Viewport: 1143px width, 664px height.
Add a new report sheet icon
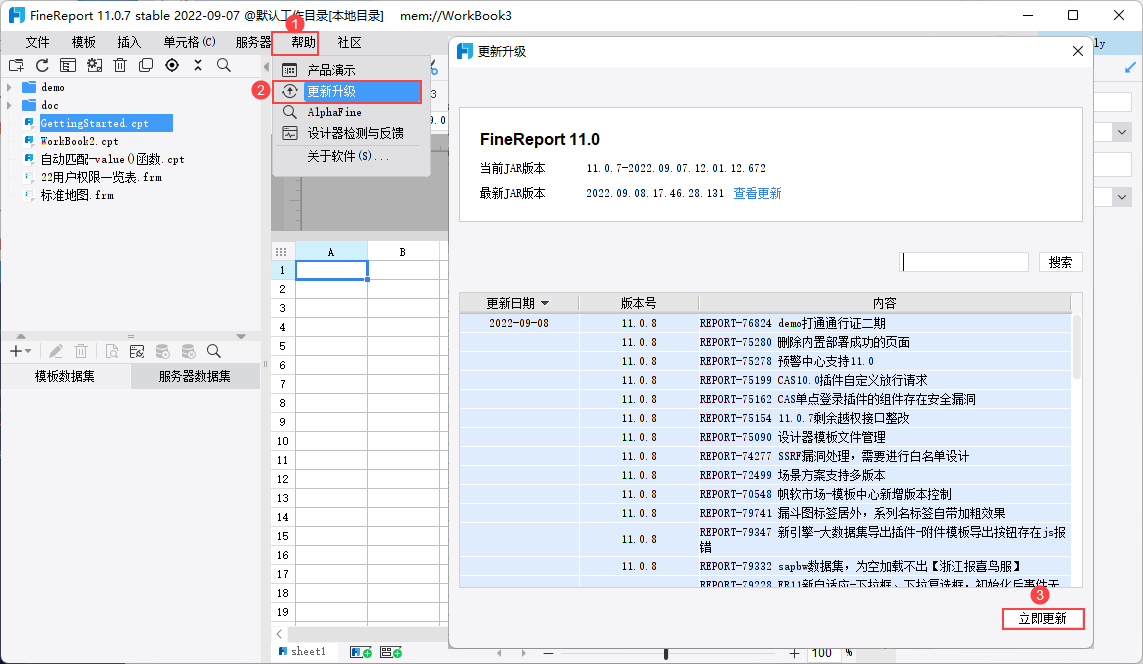(361, 652)
